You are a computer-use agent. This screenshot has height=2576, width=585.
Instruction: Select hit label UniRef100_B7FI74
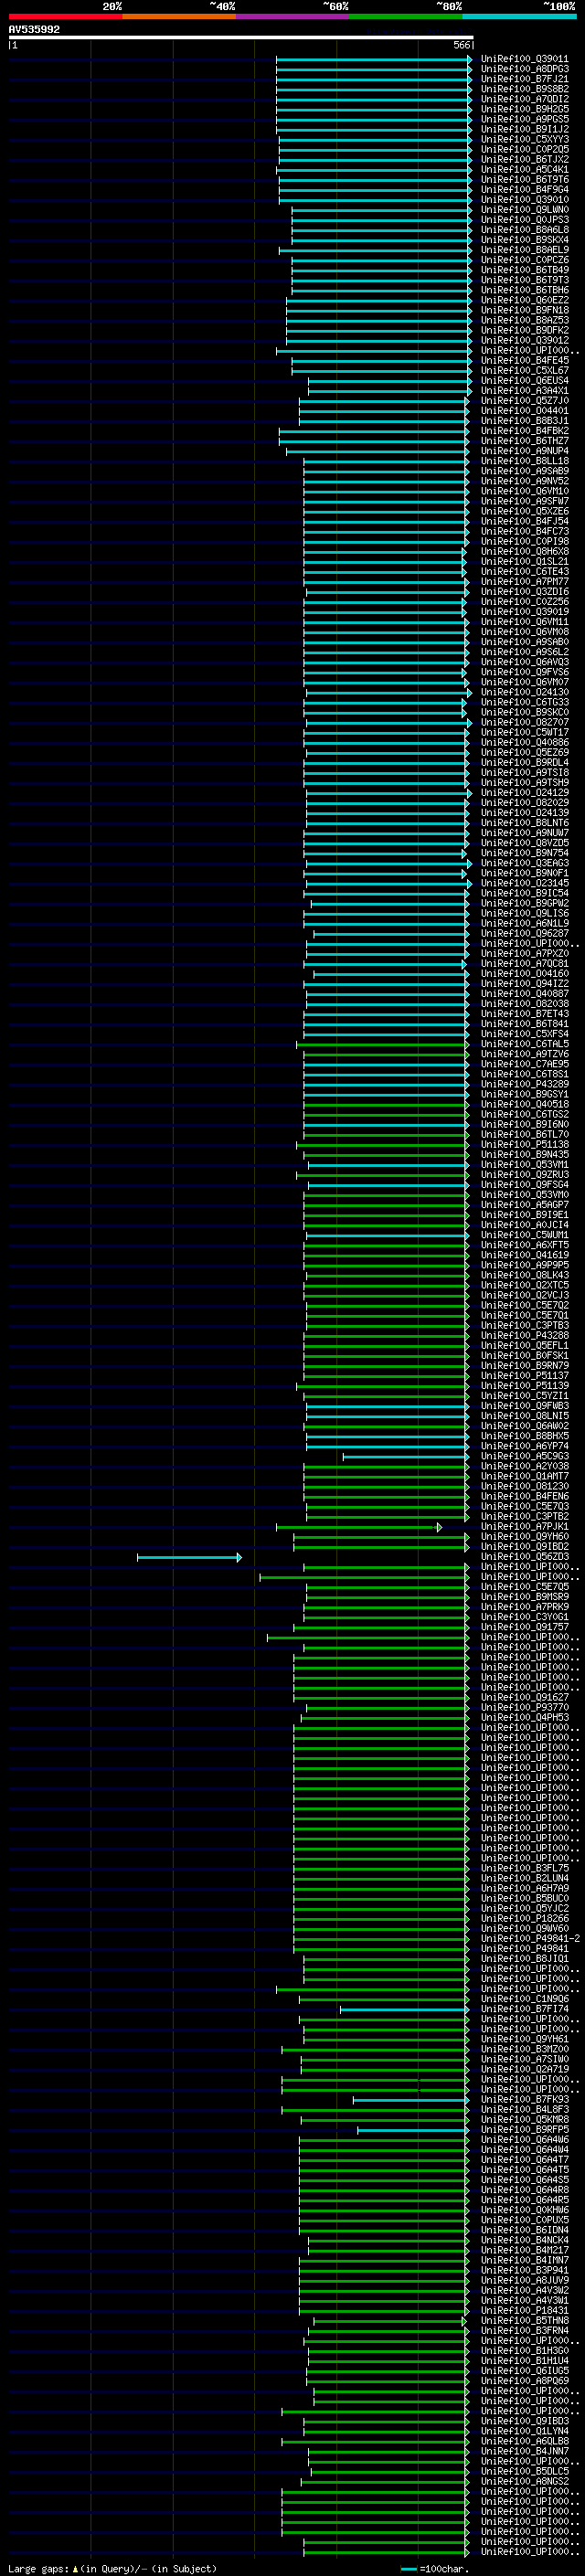pyautogui.click(x=524, y=2009)
